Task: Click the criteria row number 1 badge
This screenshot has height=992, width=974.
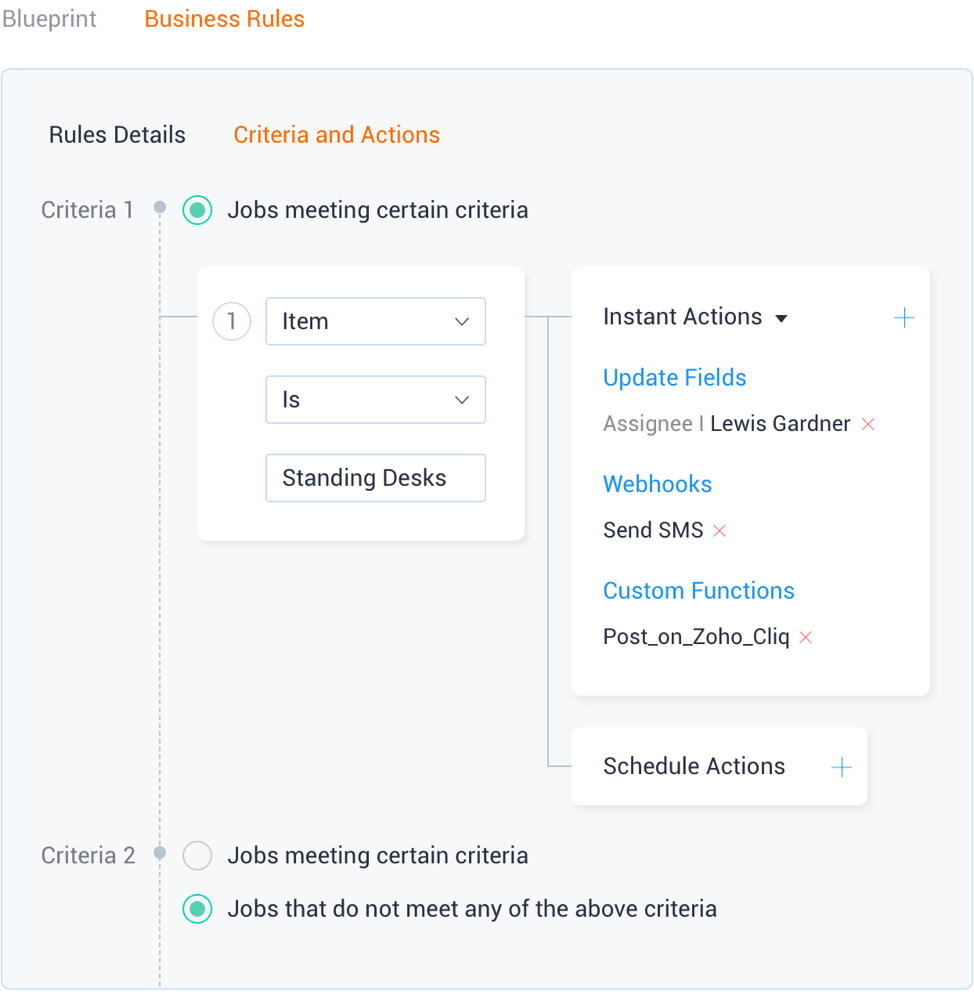Action: click(231, 321)
